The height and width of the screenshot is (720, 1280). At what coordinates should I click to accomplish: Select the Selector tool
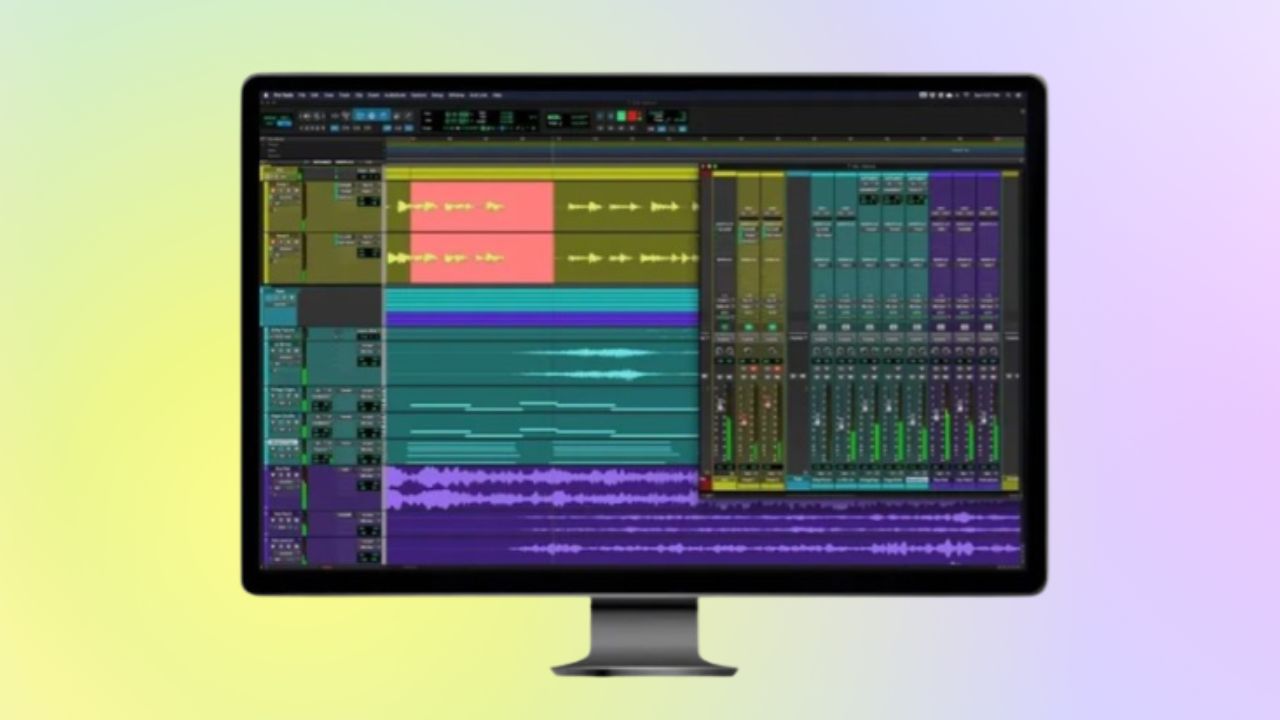[x=371, y=116]
